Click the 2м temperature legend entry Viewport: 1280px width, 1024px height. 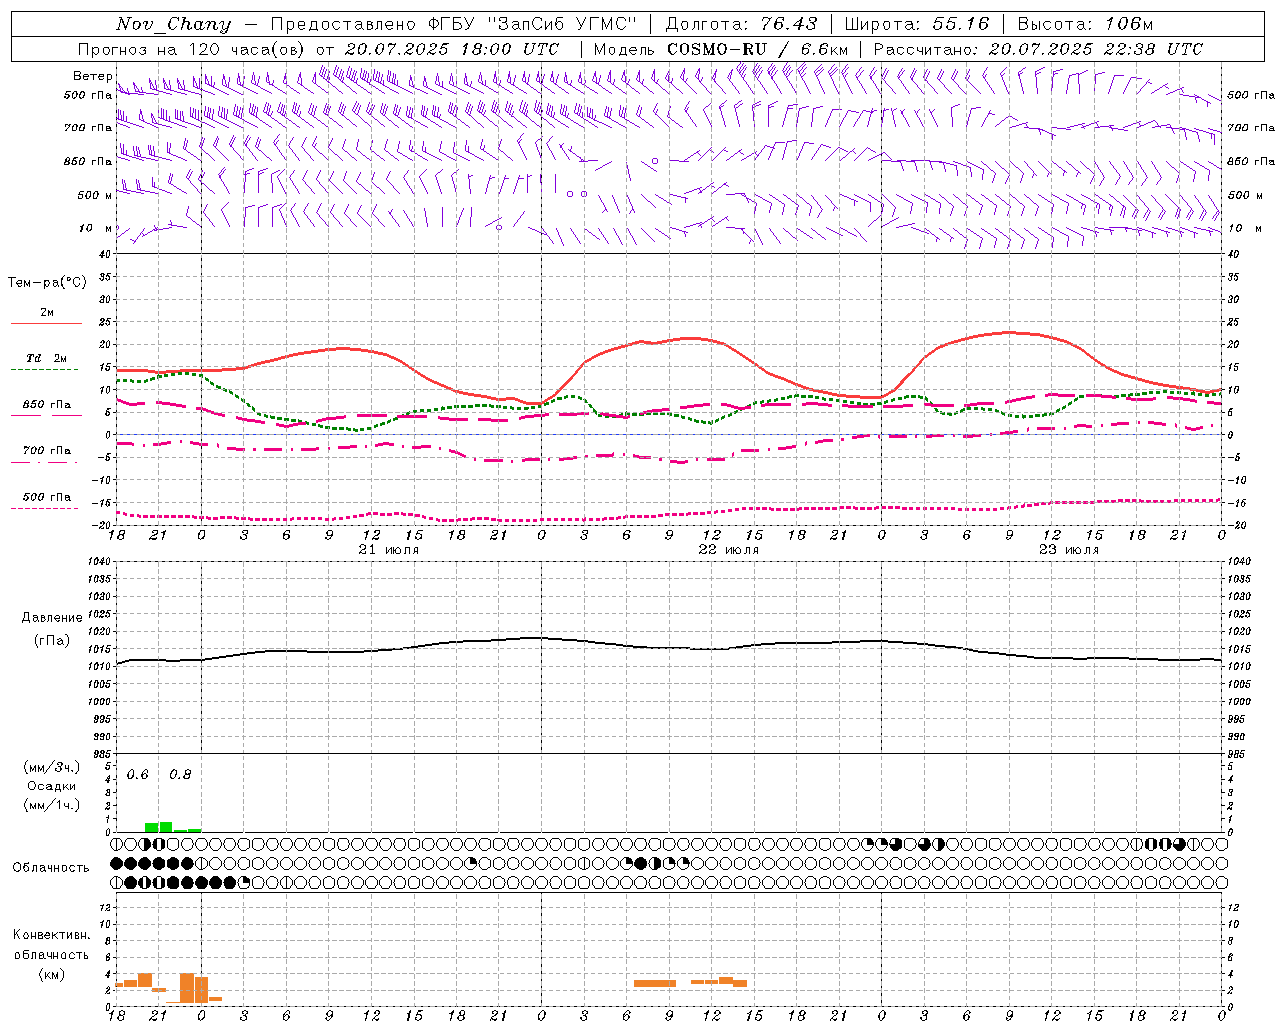[47, 313]
